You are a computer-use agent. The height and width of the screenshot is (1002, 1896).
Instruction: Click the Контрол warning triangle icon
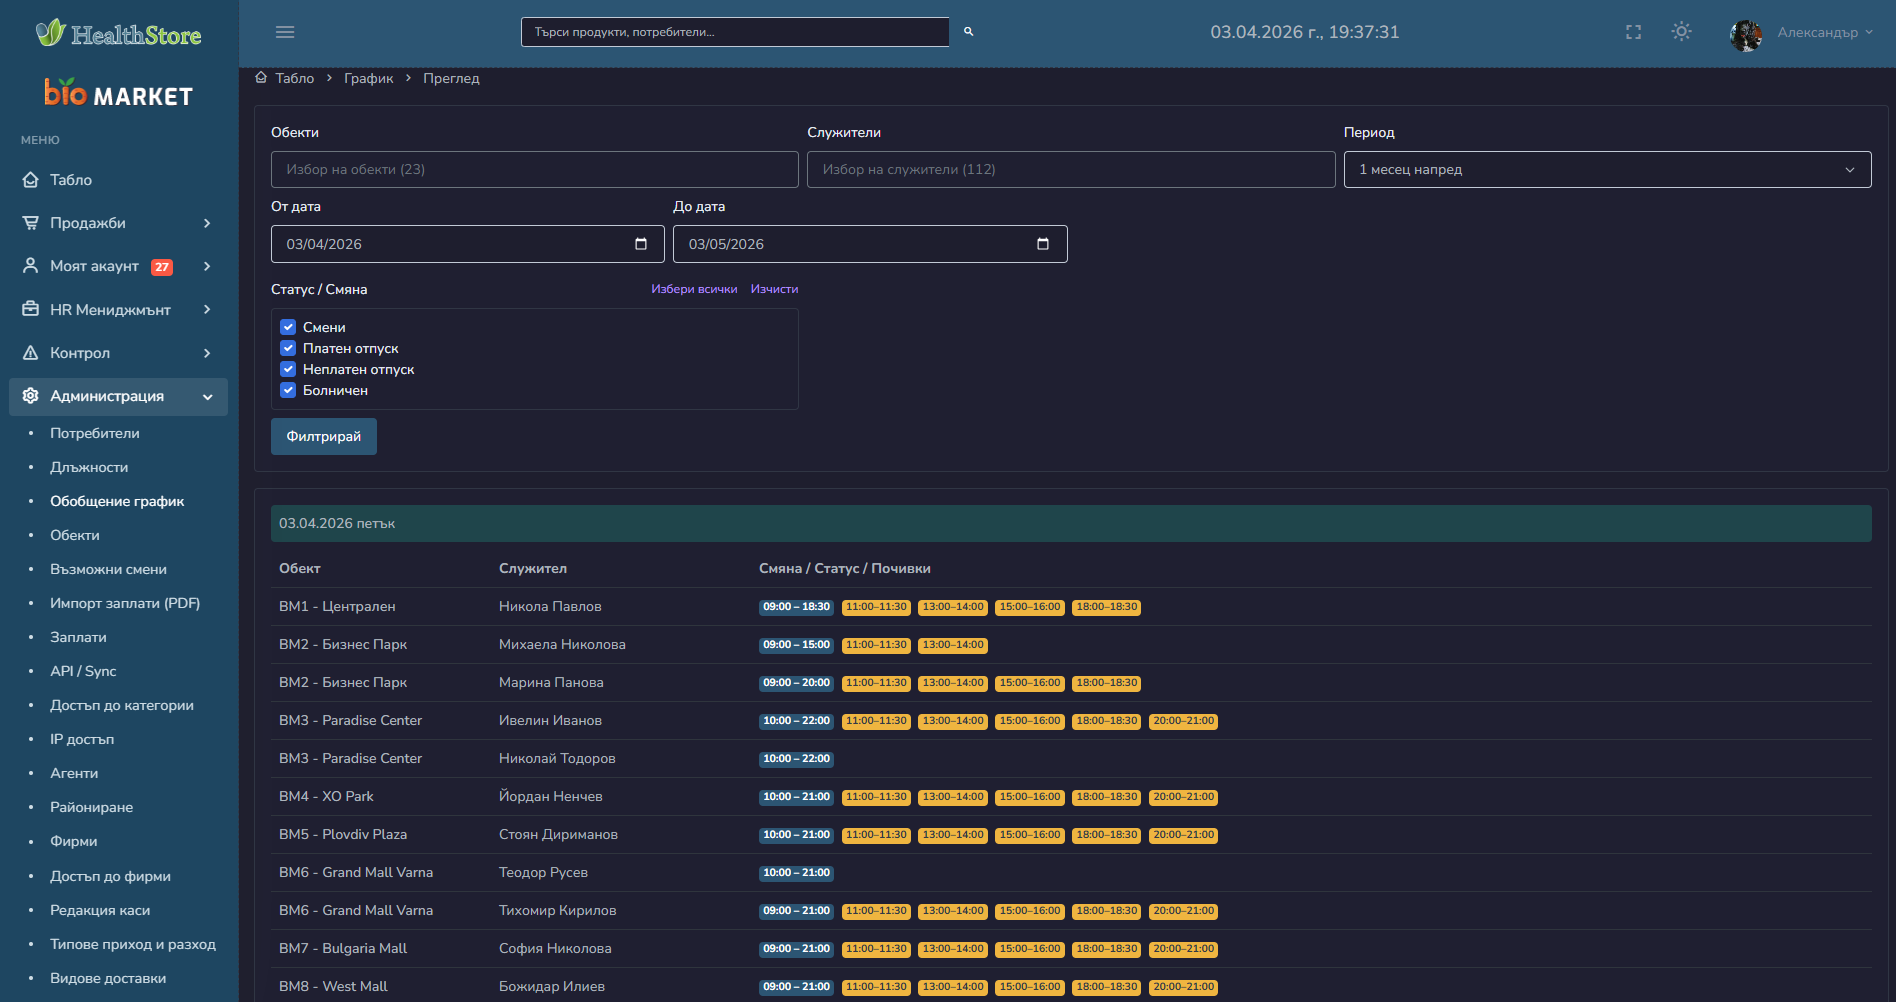[31, 353]
